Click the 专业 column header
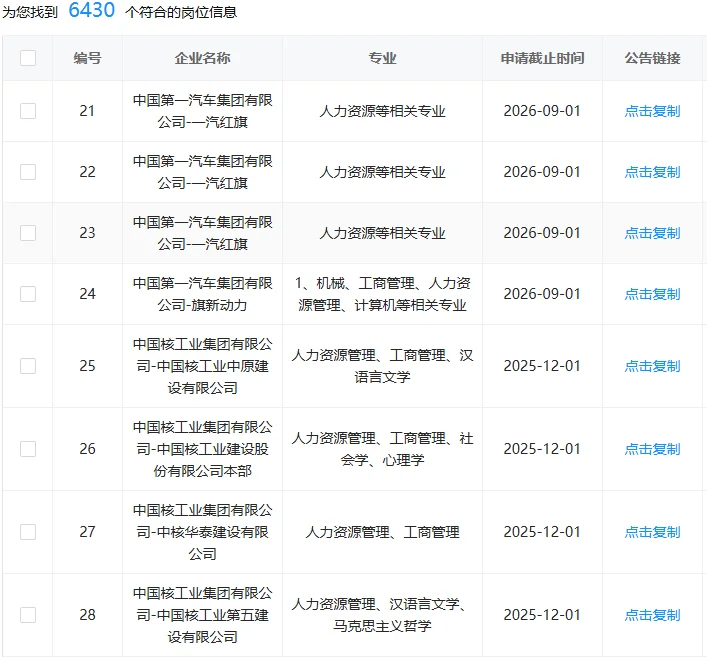This screenshot has width=707, height=657. (382, 58)
